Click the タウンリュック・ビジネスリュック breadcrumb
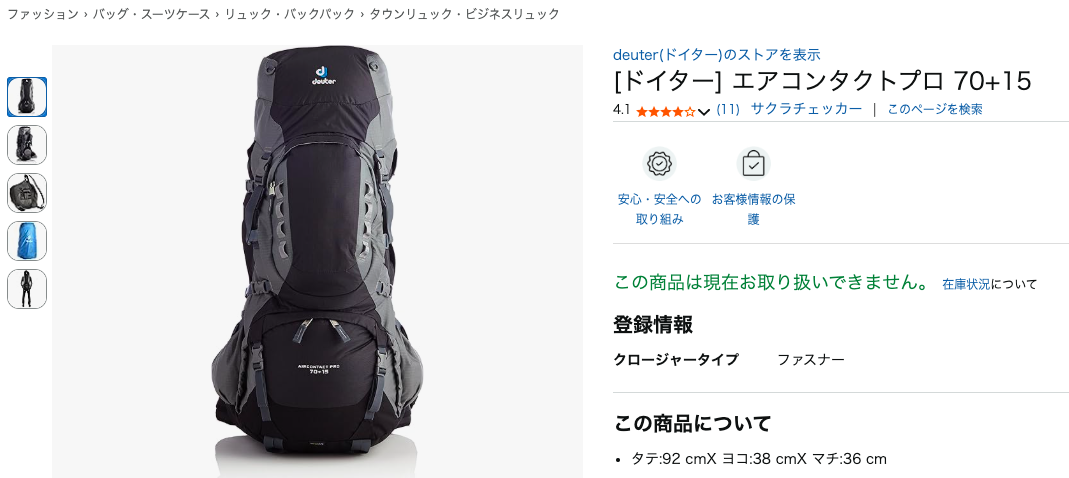Image resolution: width=1069 pixels, height=478 pixels. (x=464, y=14)
